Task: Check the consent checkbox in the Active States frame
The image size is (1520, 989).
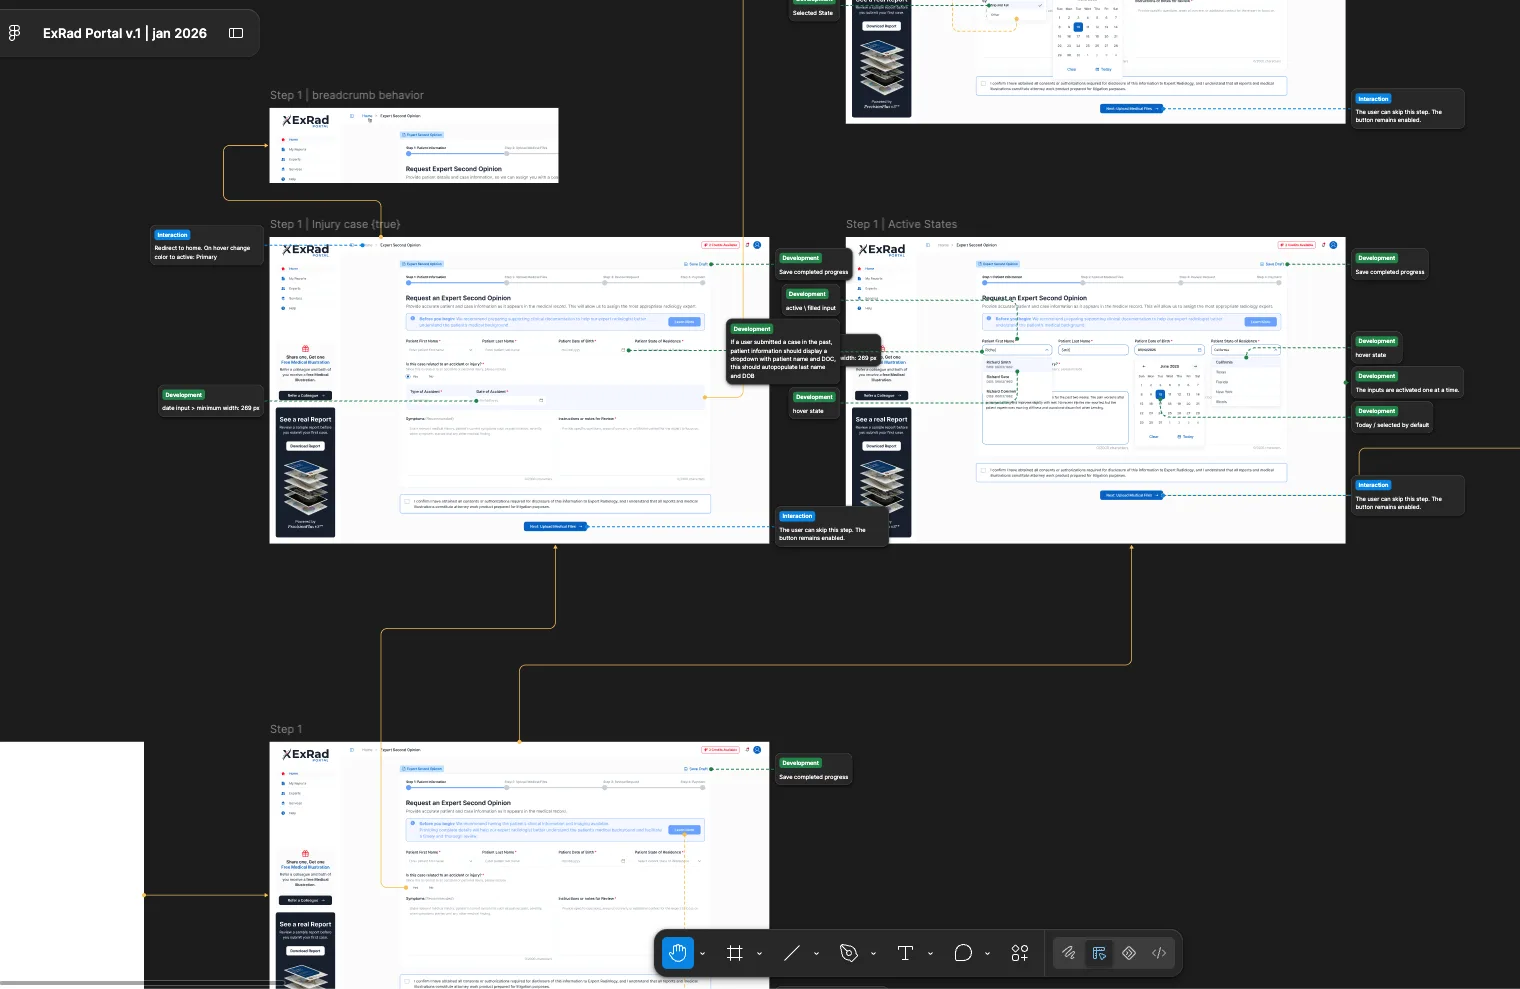Action: (x=983, y=470)
